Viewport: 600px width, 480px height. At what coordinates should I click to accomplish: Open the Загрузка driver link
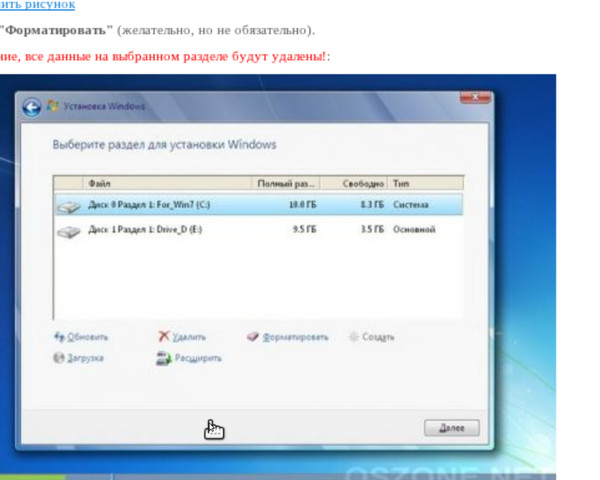pos(85,358)
